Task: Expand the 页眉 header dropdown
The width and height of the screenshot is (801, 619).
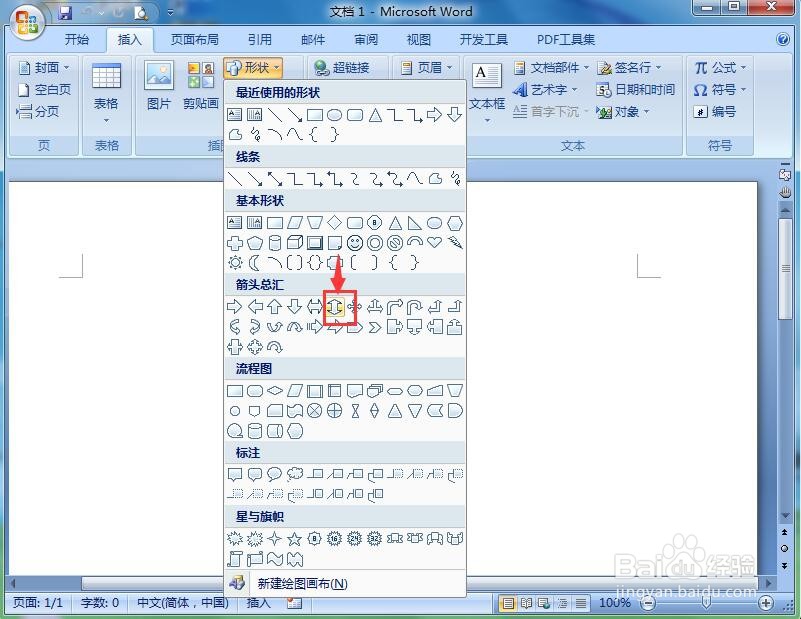Action: pyautogui.click(x=427, y=67)
